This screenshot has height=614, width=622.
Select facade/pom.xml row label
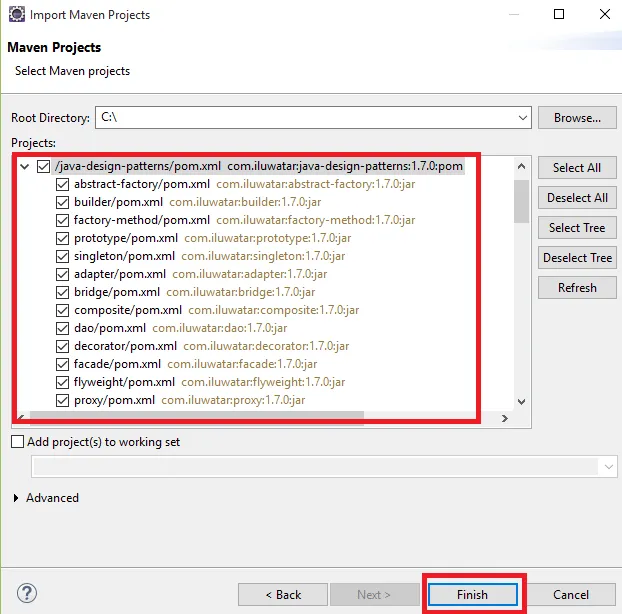point(117,364)
